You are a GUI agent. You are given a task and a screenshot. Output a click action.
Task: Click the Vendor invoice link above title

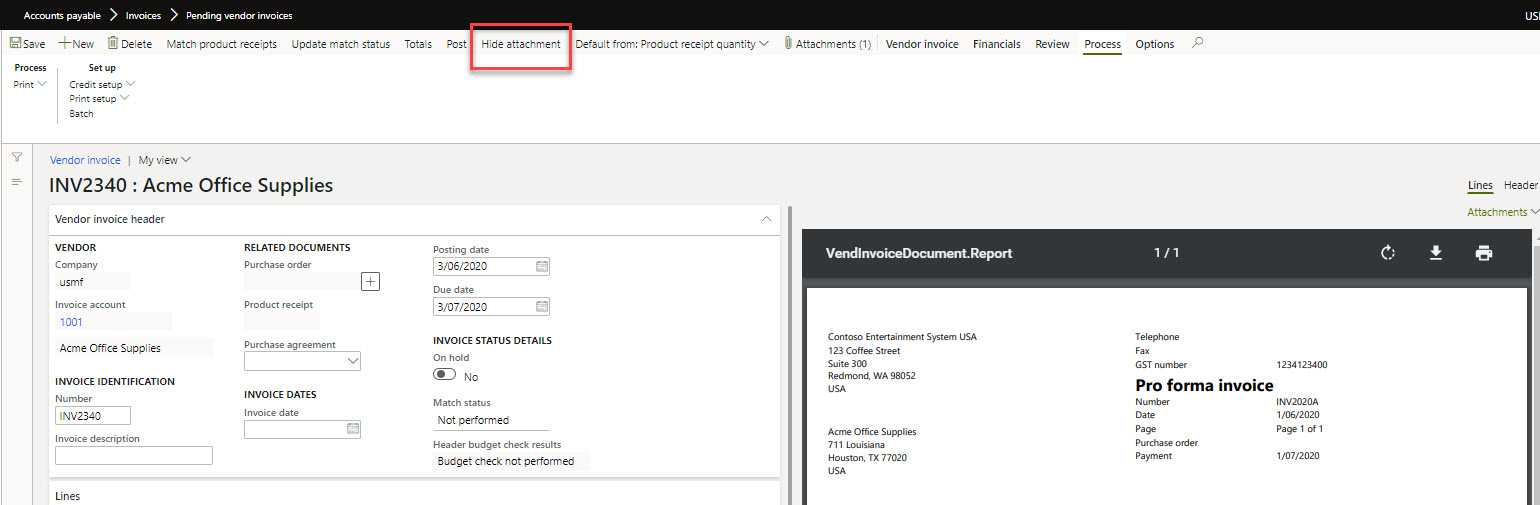85,160
